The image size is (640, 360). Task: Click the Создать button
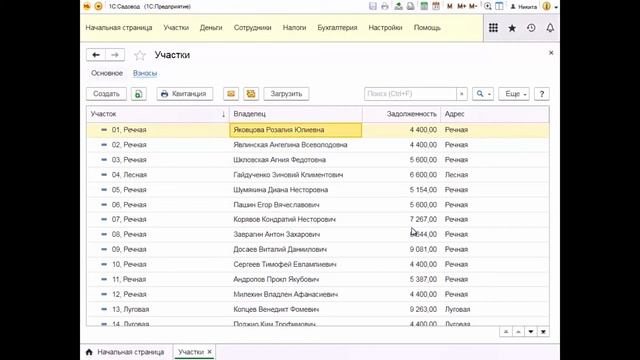(x=106, y=94)
